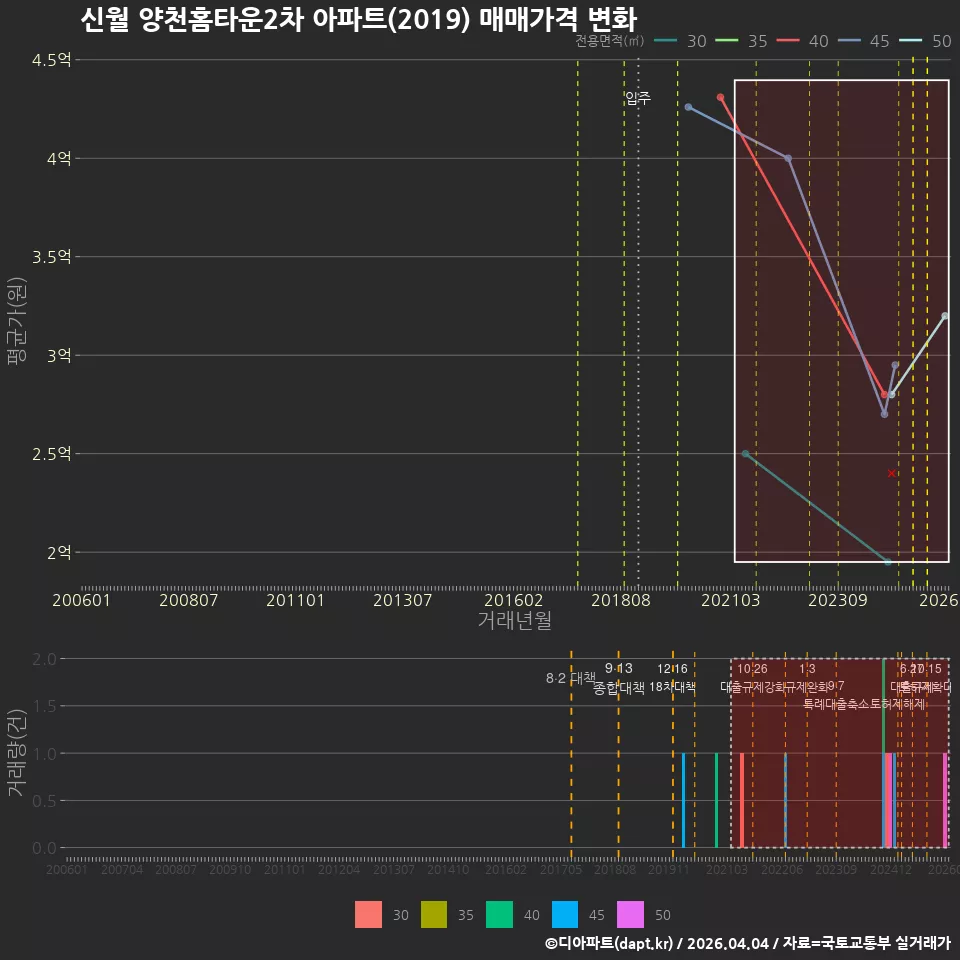Click the 12·16 policy date label
This screenshot has height=960, width=960.
[x=672, y=669]
